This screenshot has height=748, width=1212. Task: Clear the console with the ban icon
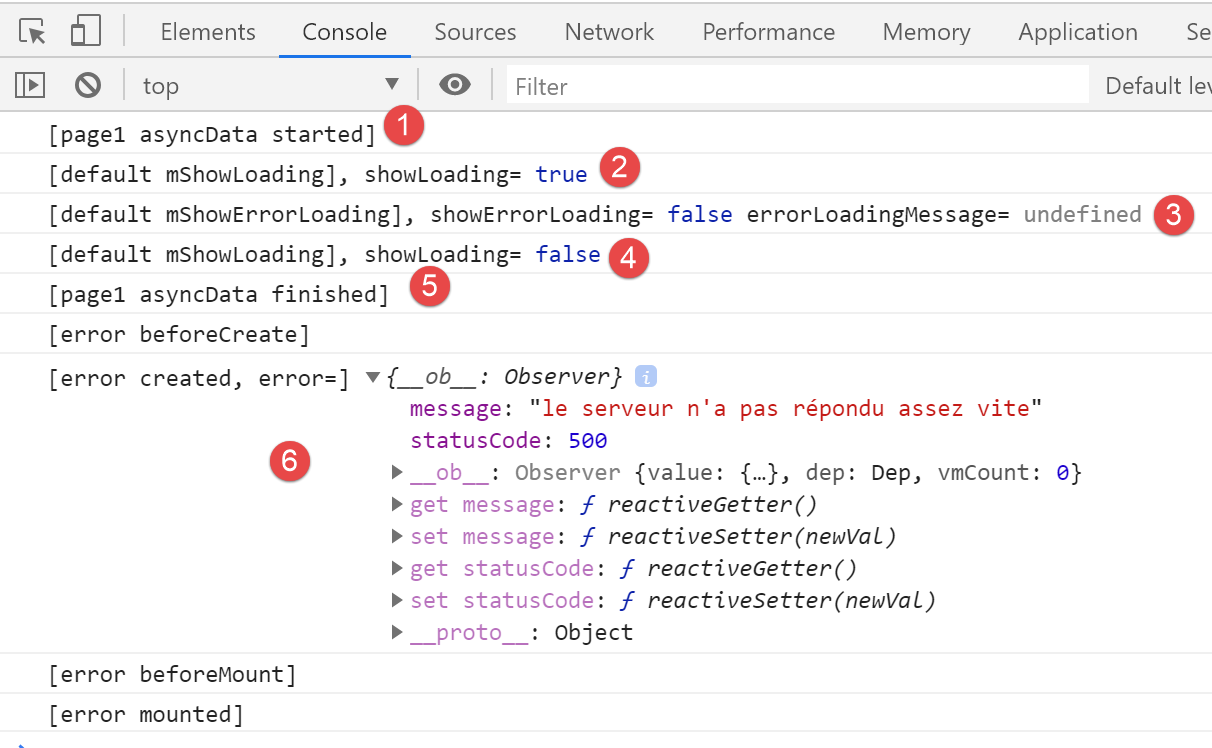click(x=88, y=86)
